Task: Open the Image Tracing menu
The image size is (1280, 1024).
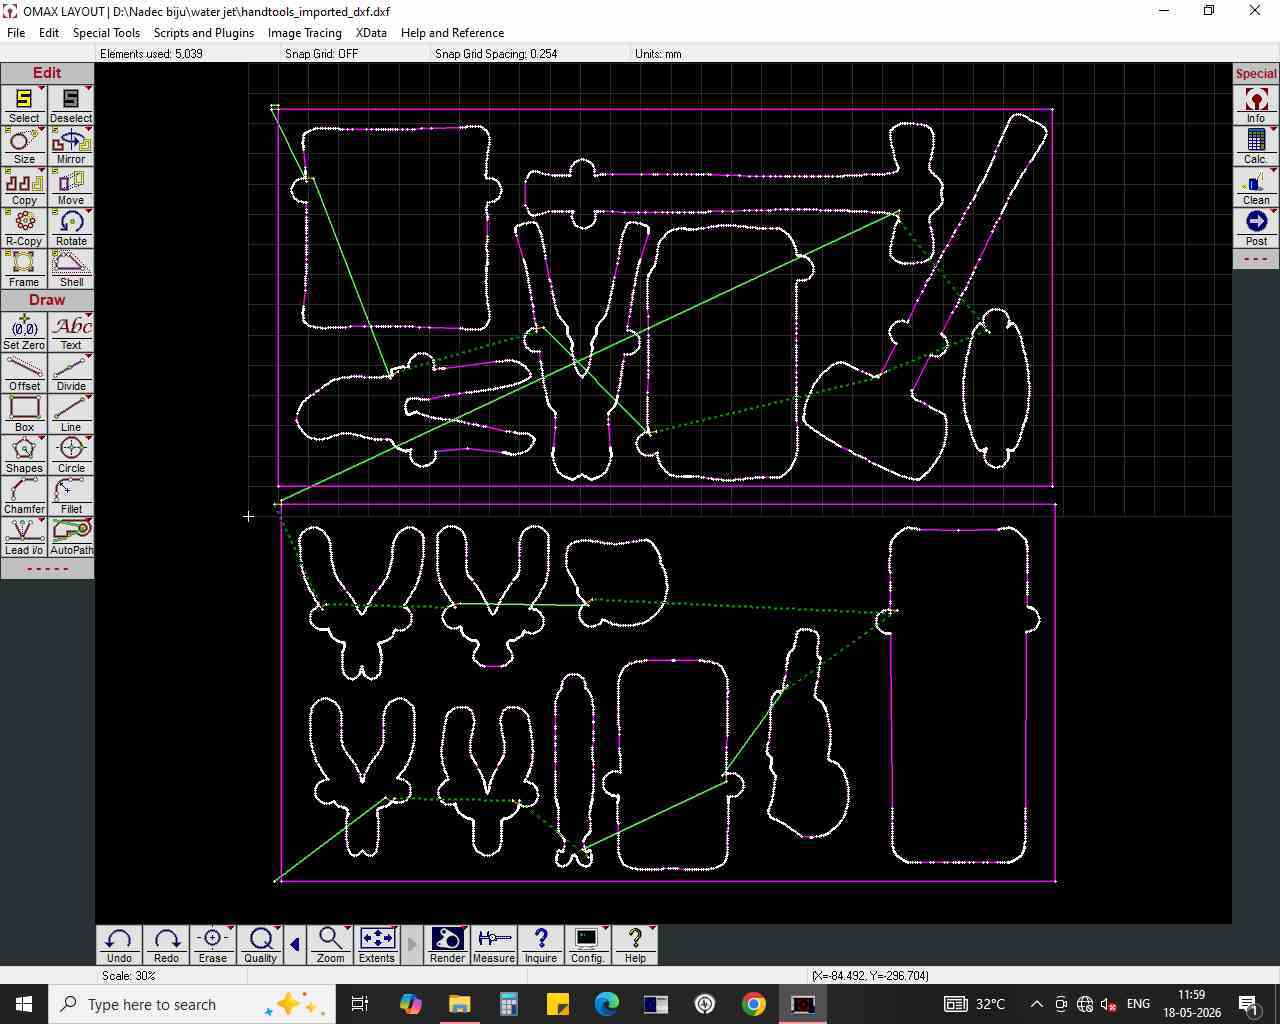Action: [x=305, y=33]
